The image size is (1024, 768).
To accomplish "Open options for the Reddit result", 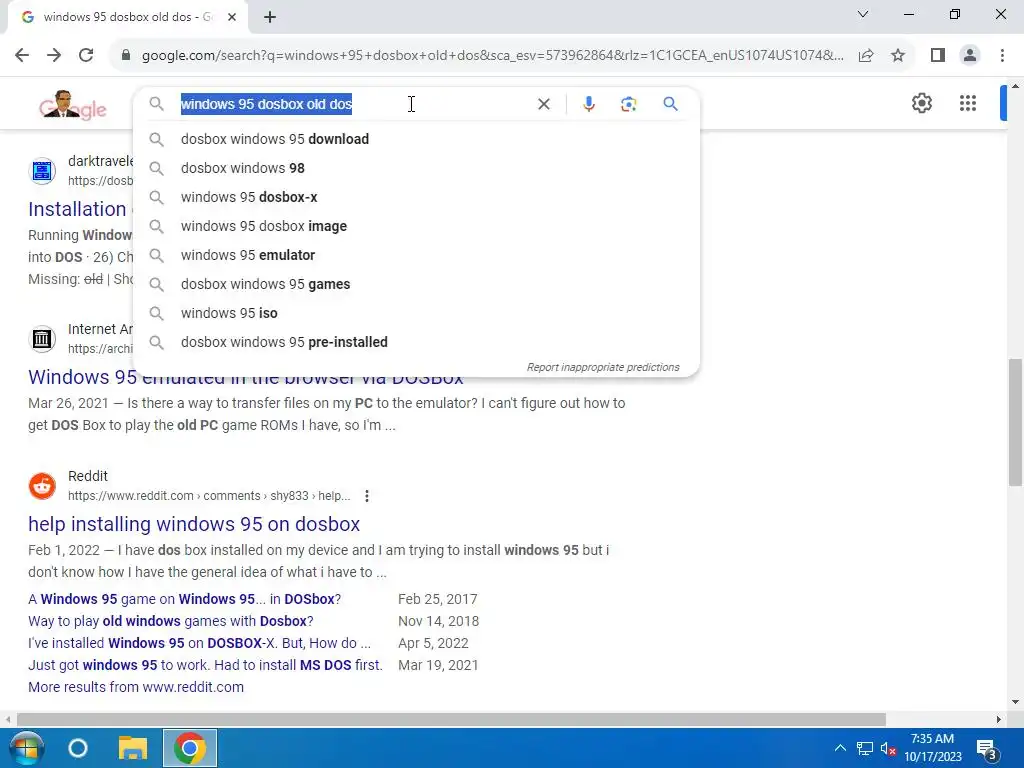I will 367,496.
